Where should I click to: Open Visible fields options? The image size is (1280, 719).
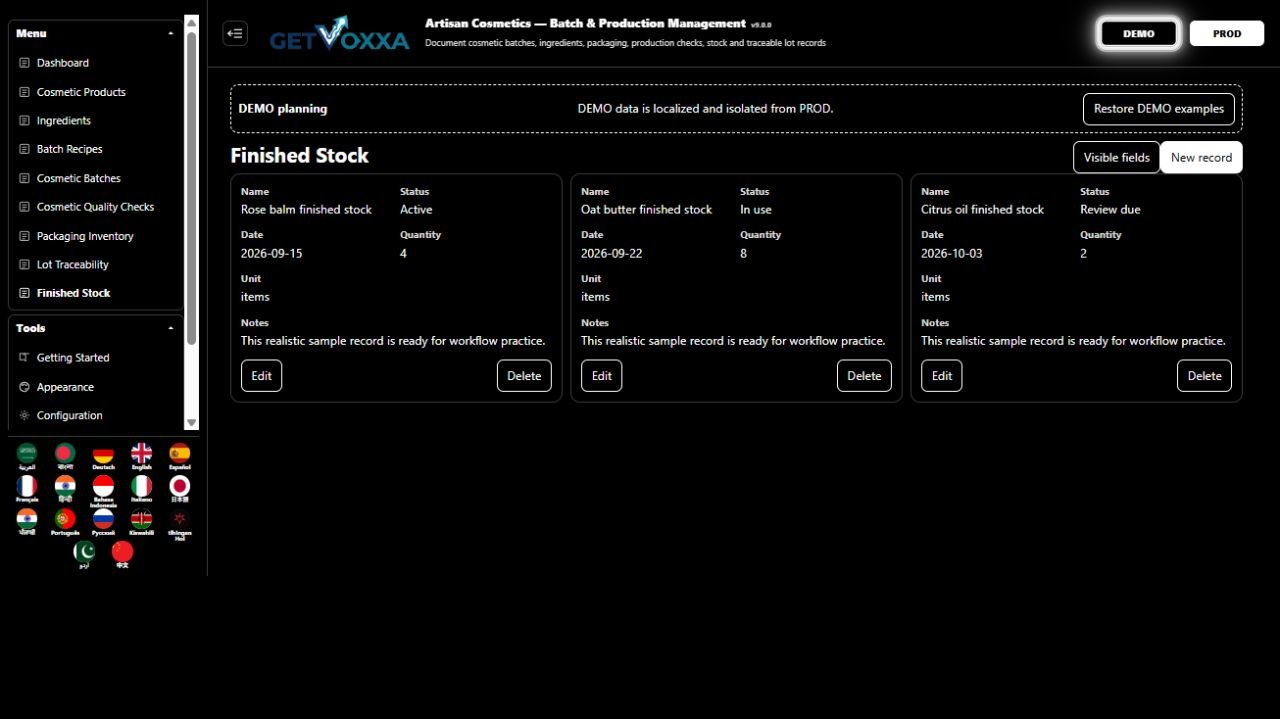1116,157
